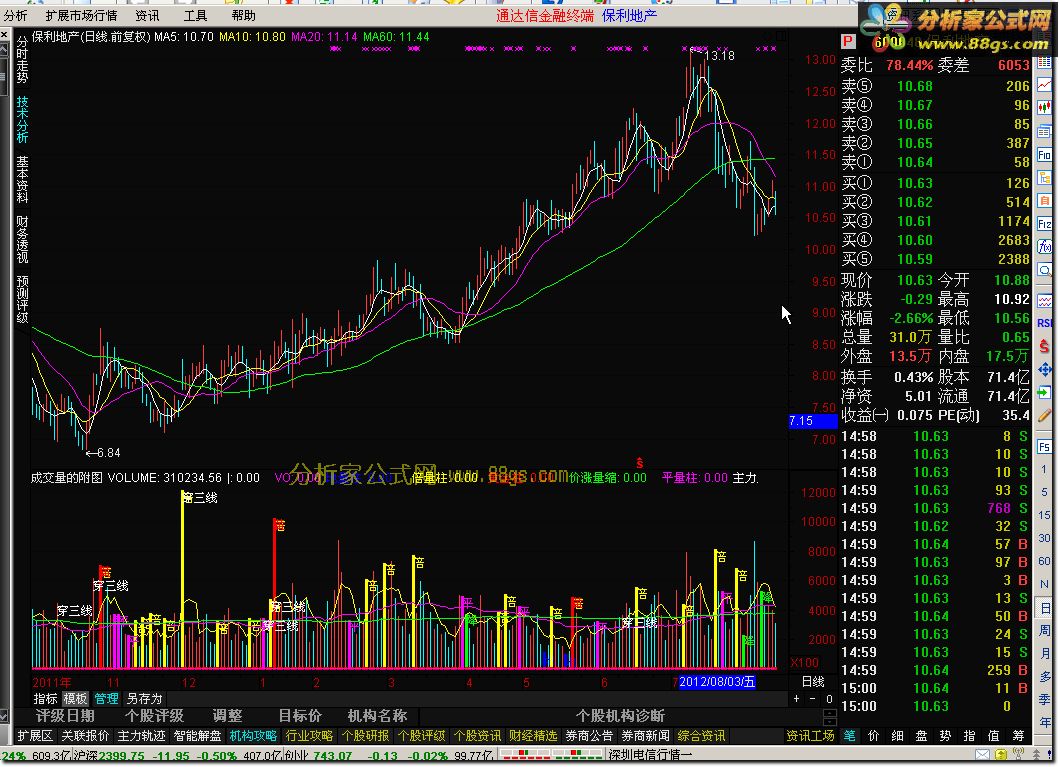Select the 30-minute period button
Image resolution: width=1060 pixels, height=767 pixels.
point(1044,538)
